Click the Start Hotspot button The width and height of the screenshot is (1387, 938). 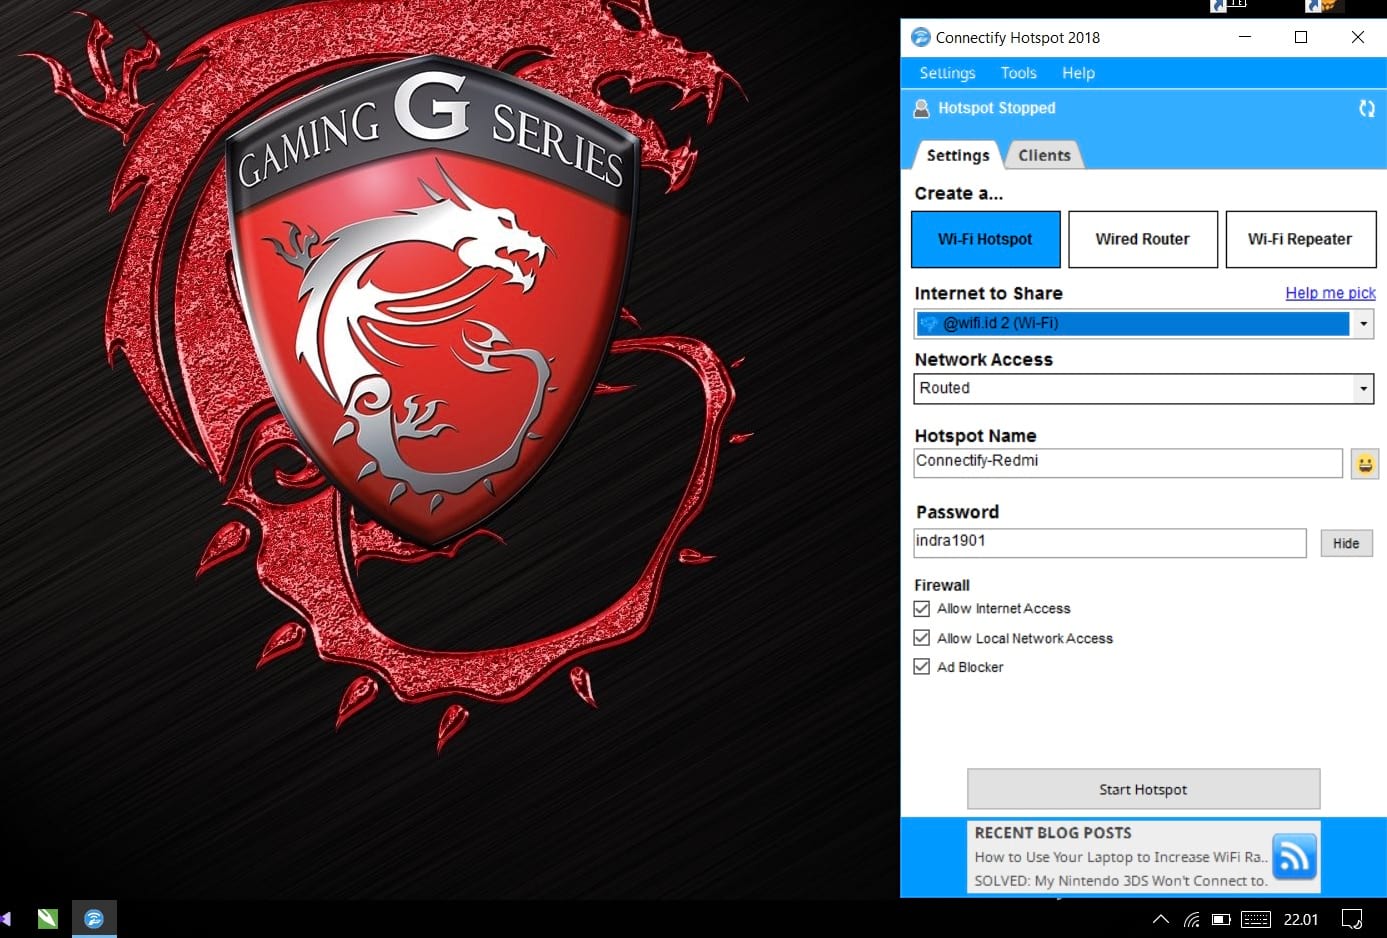click(x=1143, y=789)
